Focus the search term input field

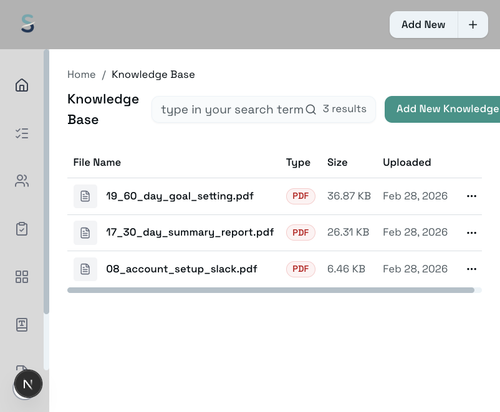pyautogui.click(x=232, y=109)
